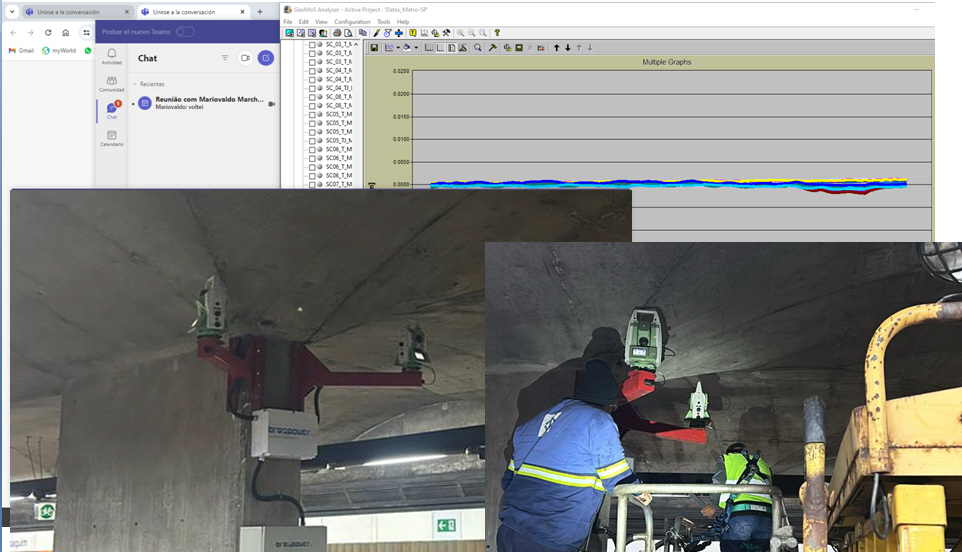This screenshot has width=962, height=552.
Task: Click the yellow exclamation message icon
Action: click(413, 33)
